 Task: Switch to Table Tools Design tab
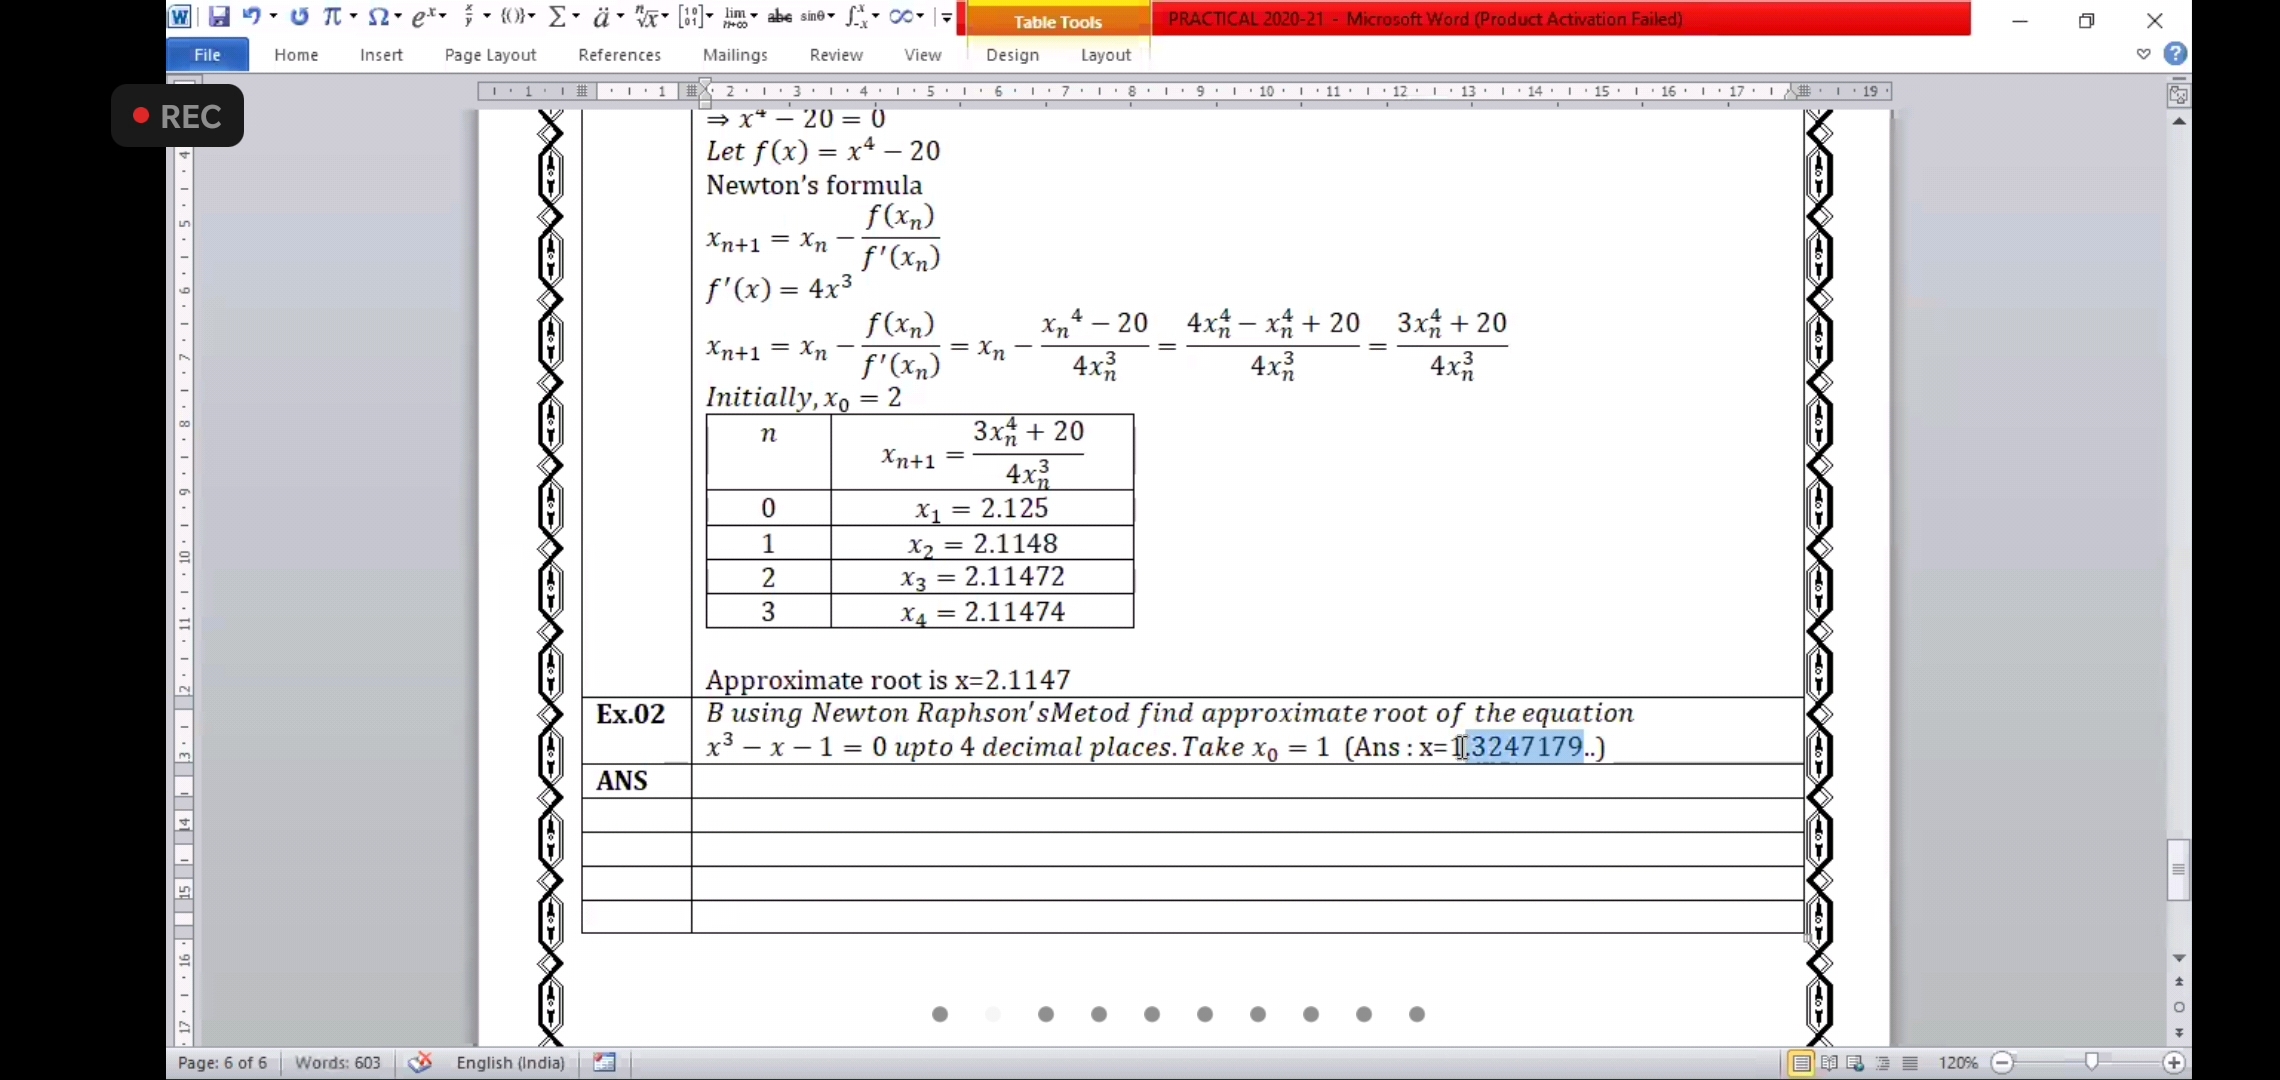click(x=1012, y=55)
